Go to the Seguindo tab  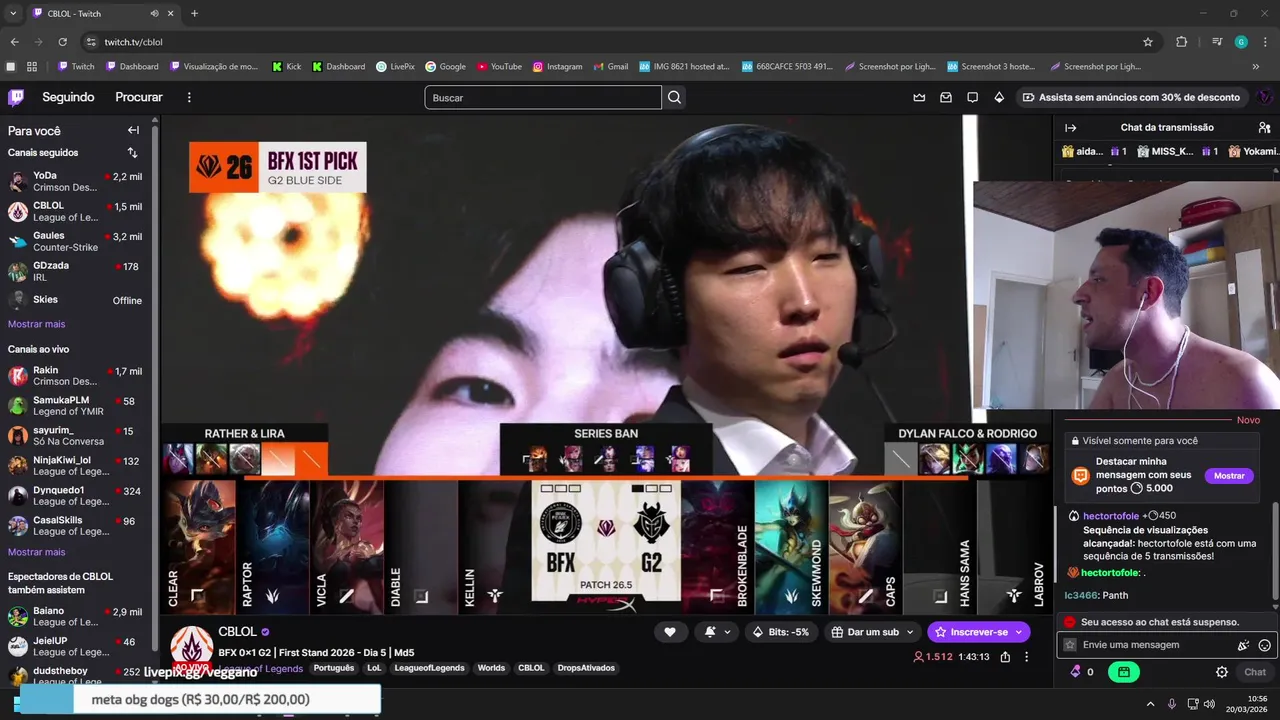click(68, 97)
